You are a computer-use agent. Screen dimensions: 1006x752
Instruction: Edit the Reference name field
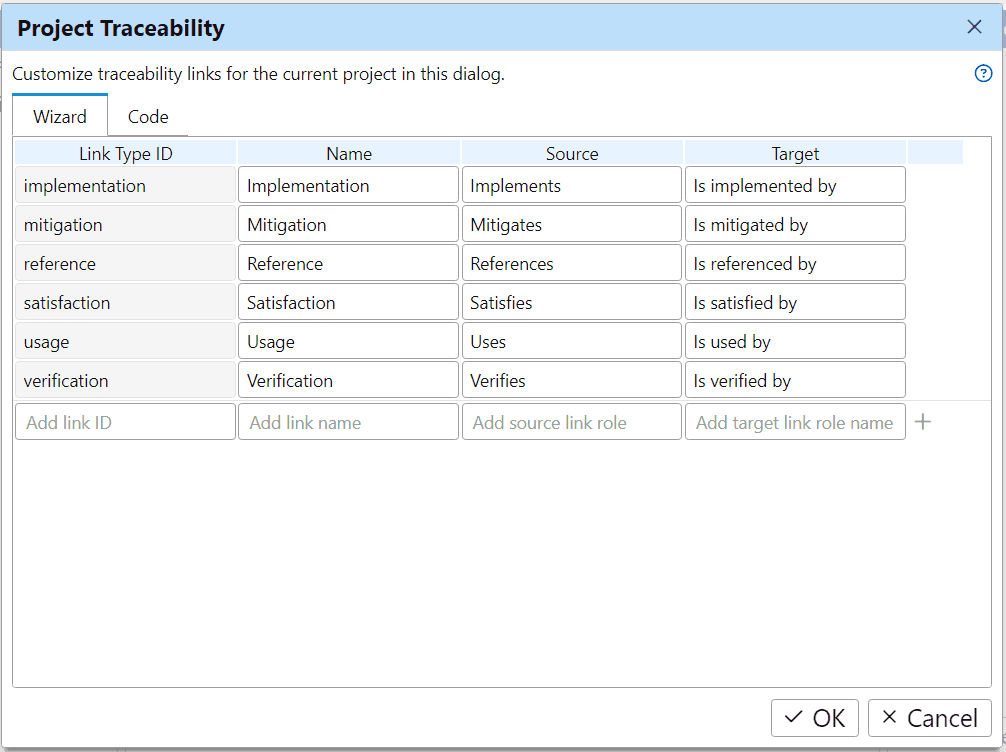(348, 263)
